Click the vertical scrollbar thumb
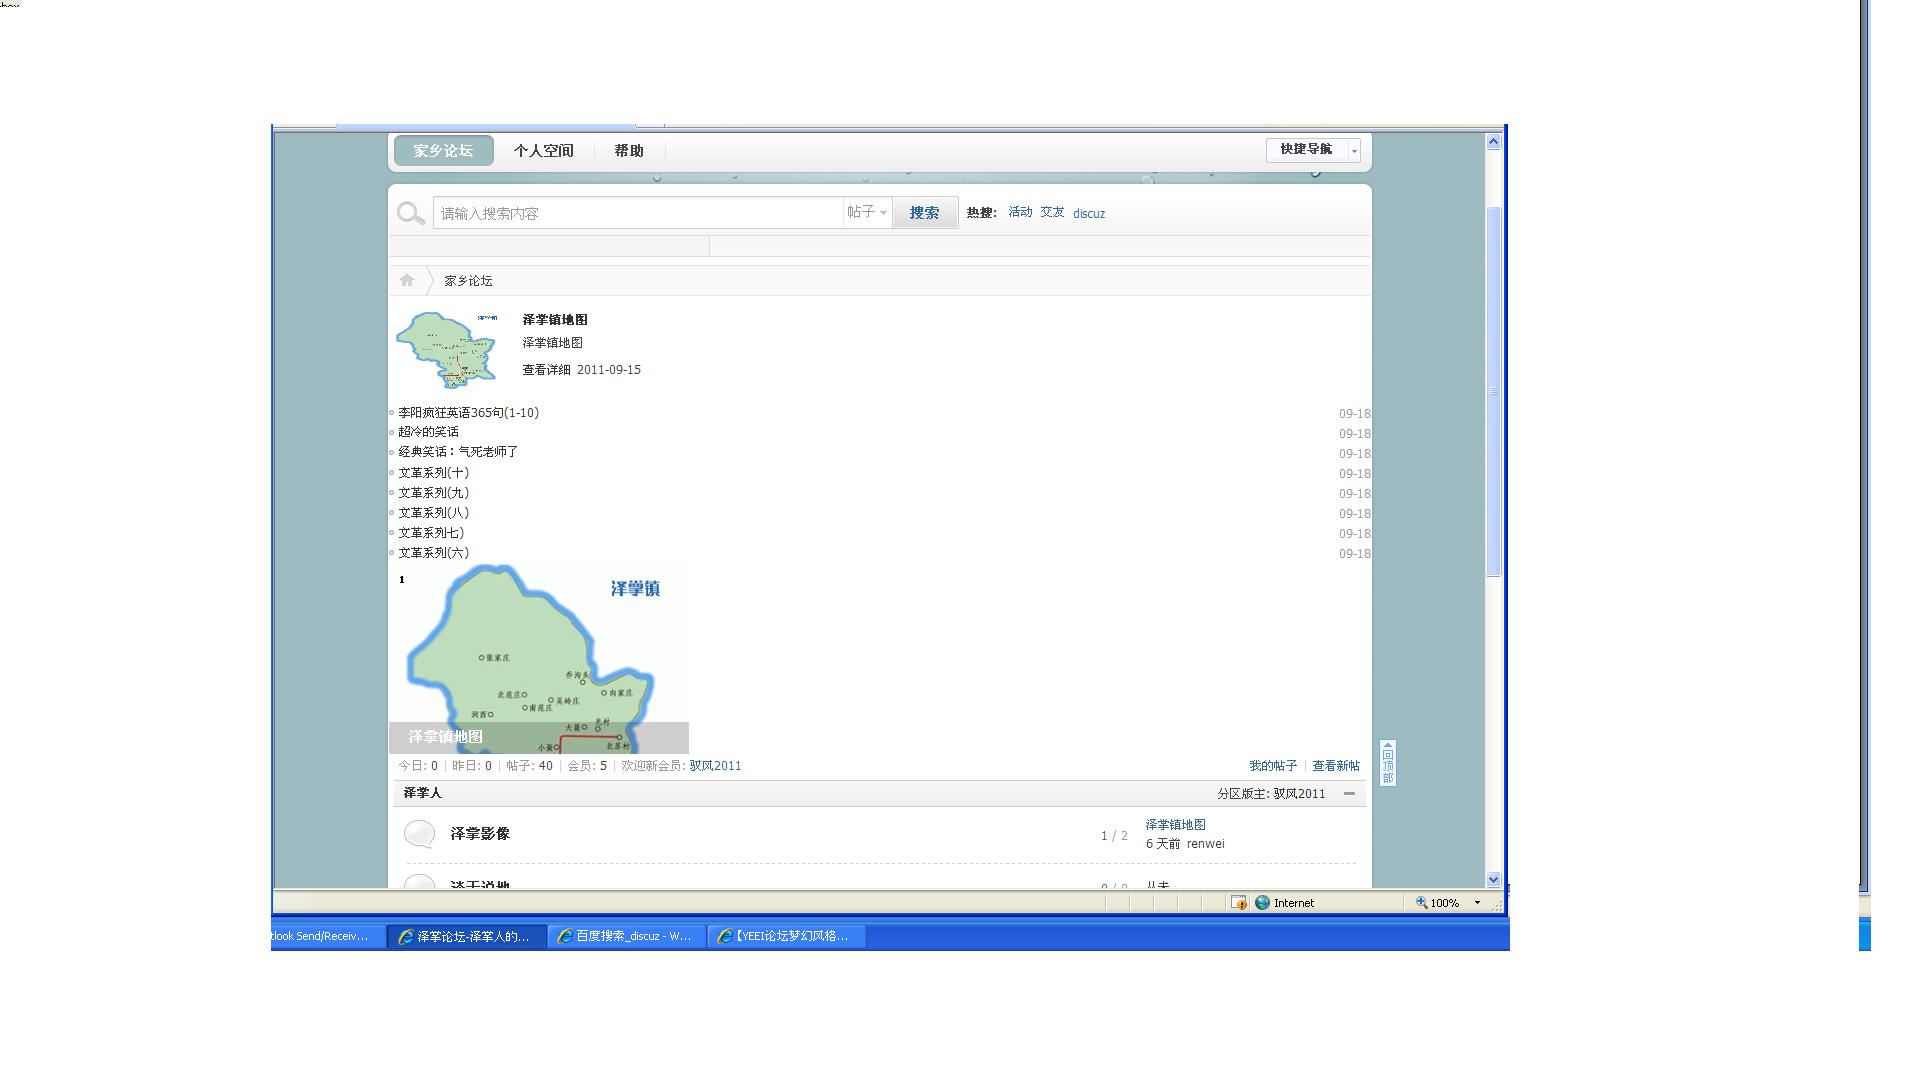This screenshot has width=1920, height=1080. (x=1493, y=391)
